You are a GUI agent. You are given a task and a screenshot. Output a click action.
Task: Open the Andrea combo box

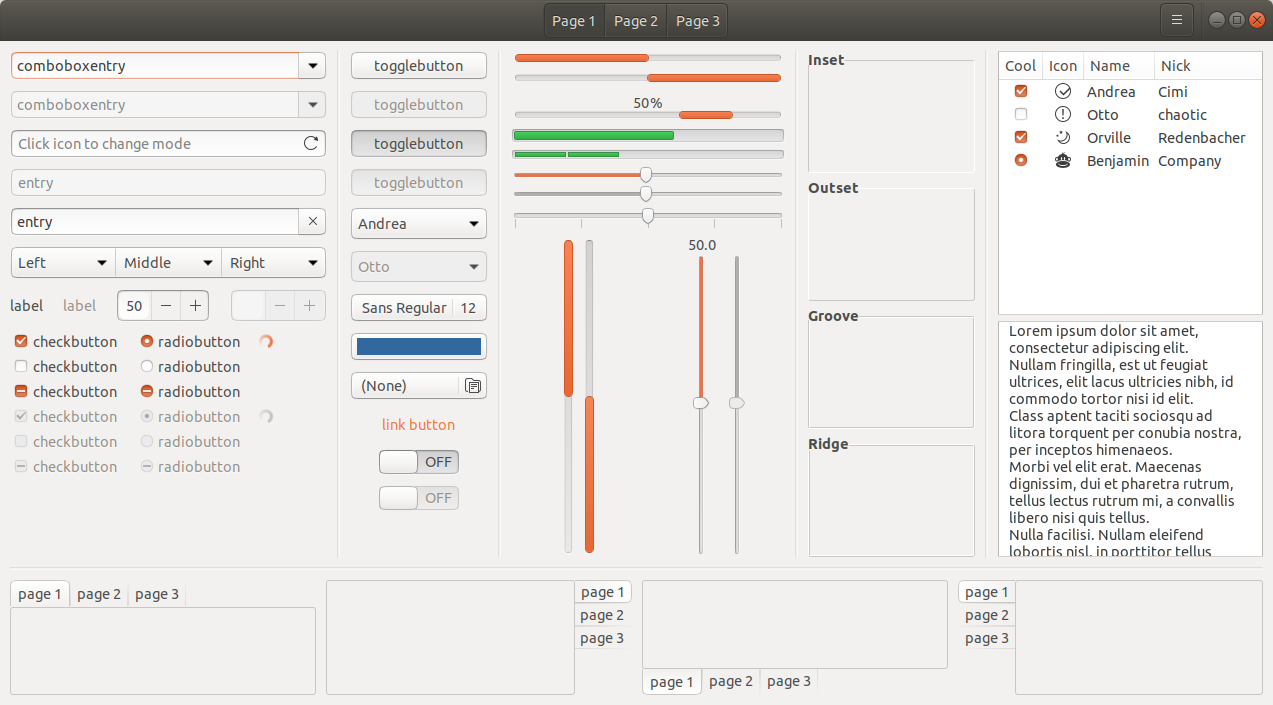coord(419,224)
